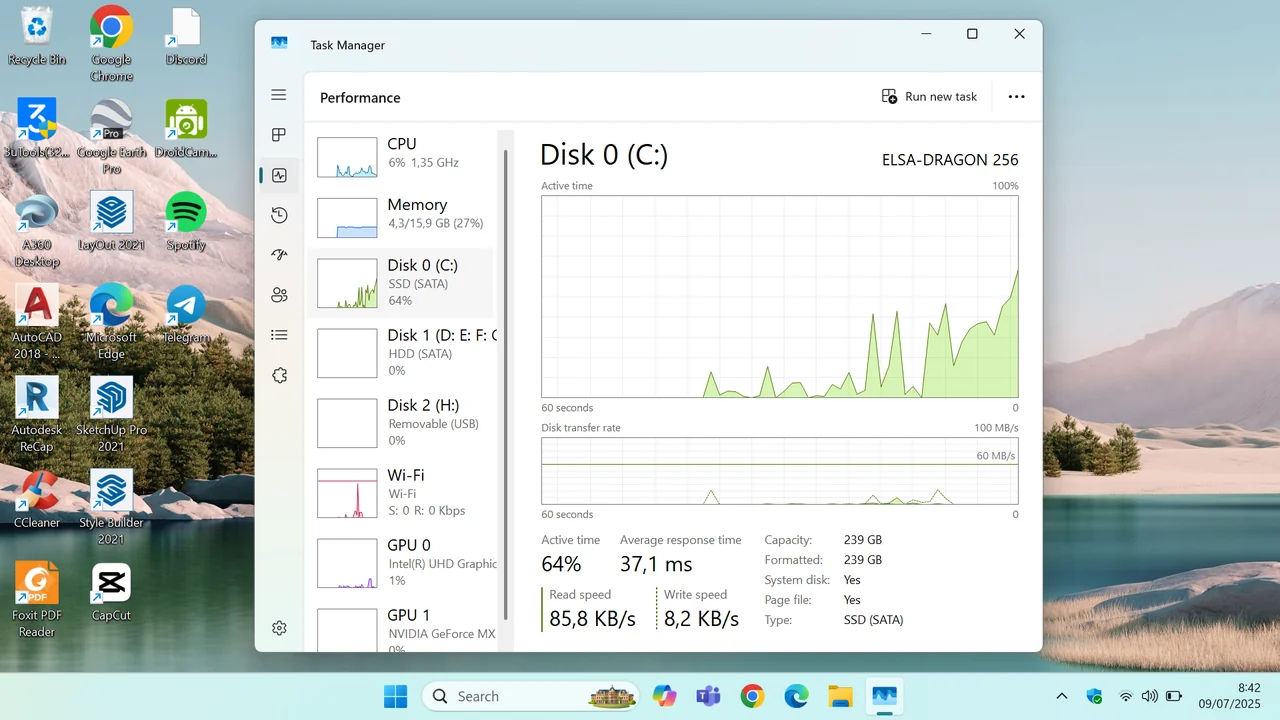Open CapCut desktop shortcut
The height and width of the screenshot is (720, 1280).
click(111, 592)
